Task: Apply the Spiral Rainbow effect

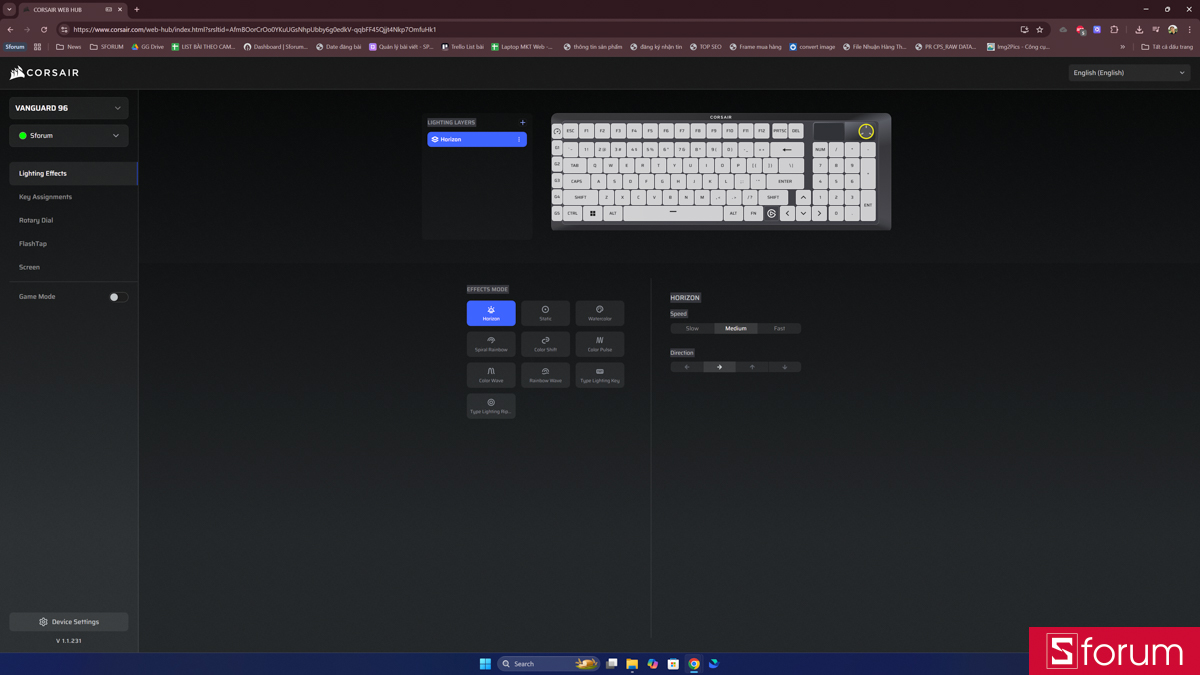Action: [x=491, y=344]
